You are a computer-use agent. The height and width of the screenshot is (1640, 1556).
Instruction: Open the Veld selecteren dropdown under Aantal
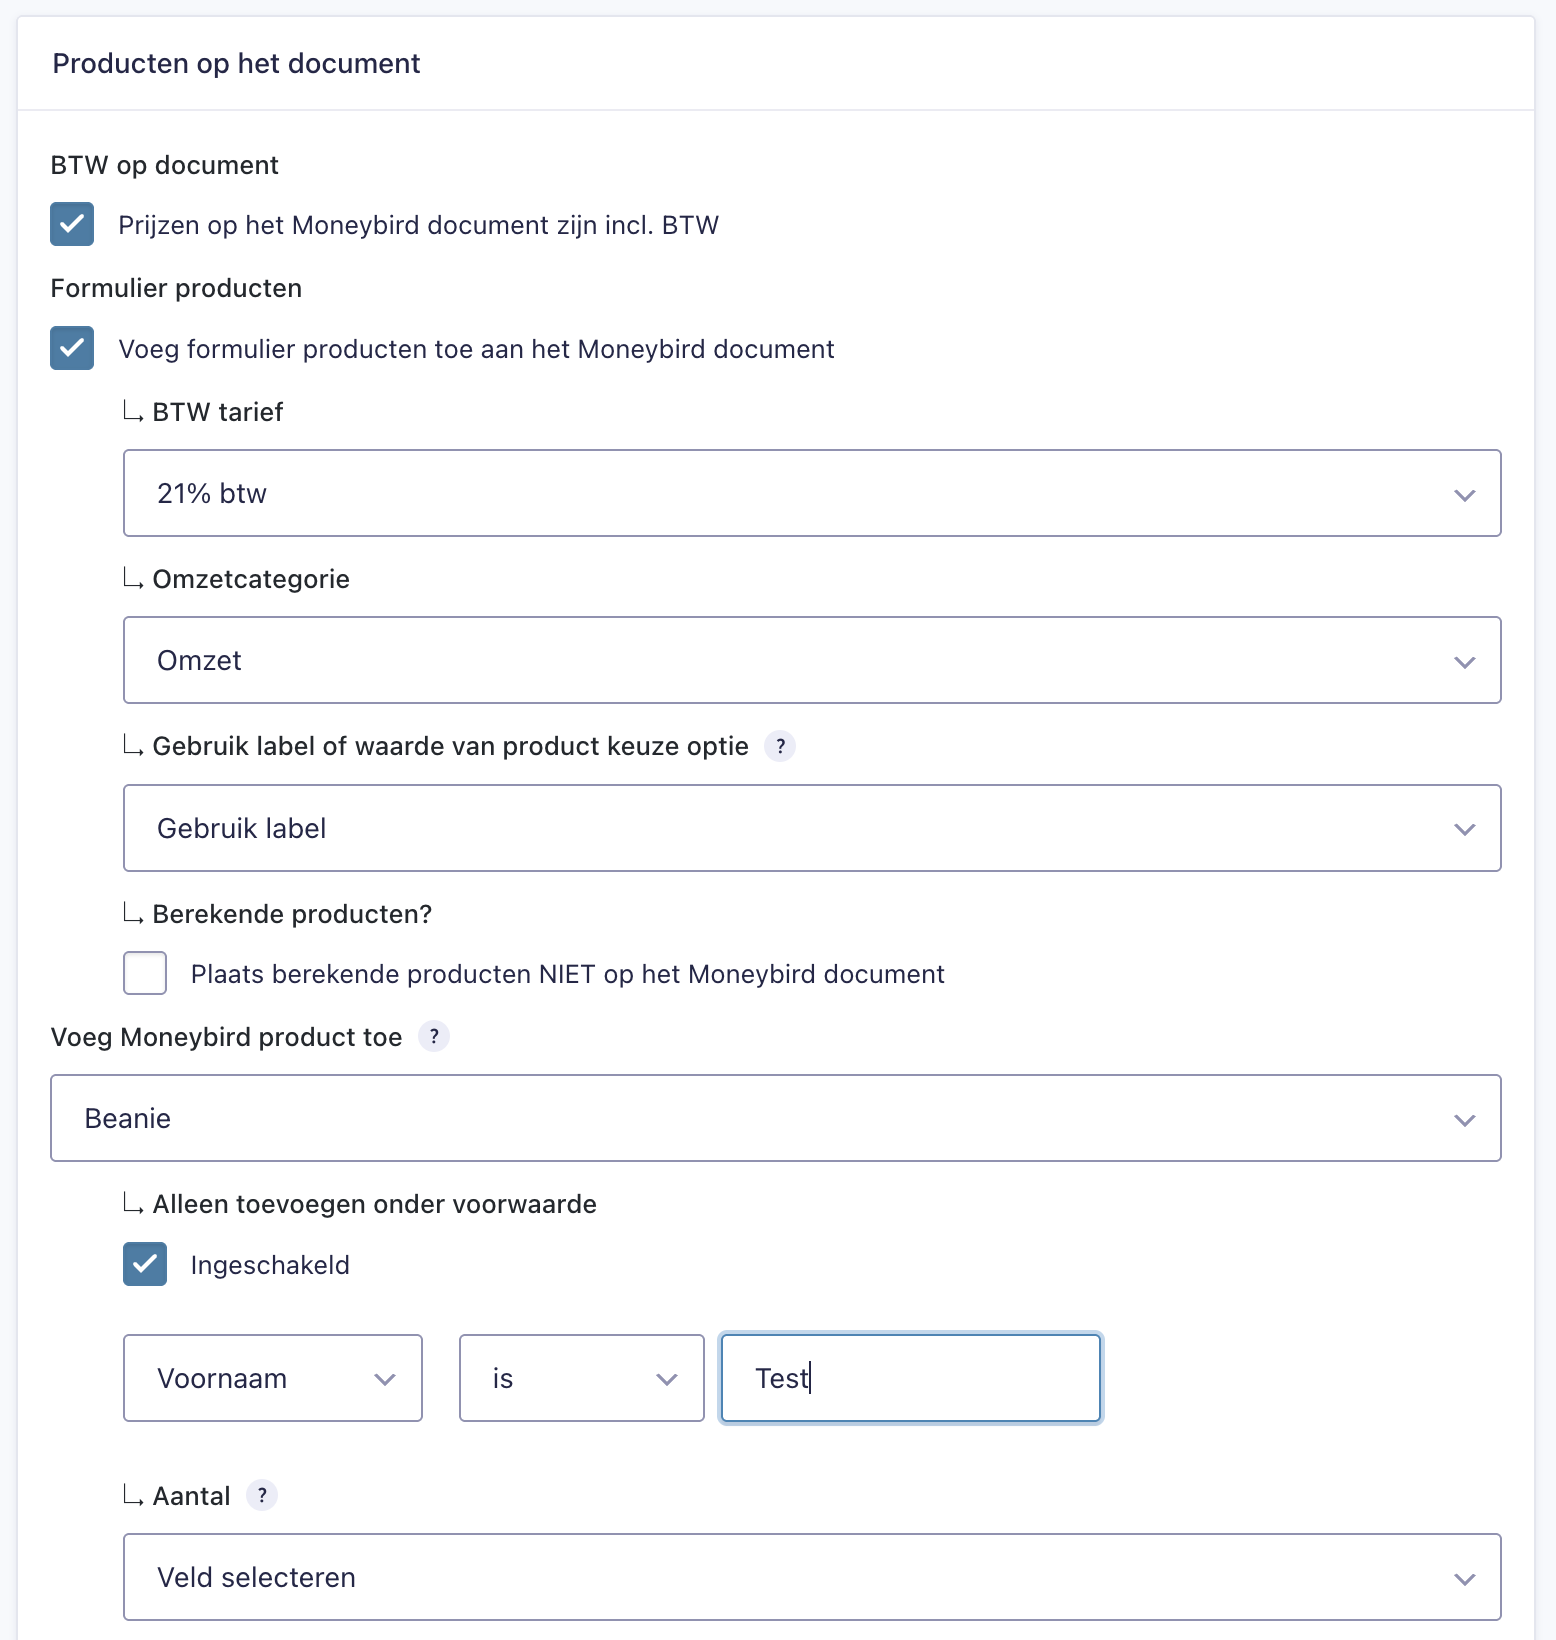[x=811, y=1577]
